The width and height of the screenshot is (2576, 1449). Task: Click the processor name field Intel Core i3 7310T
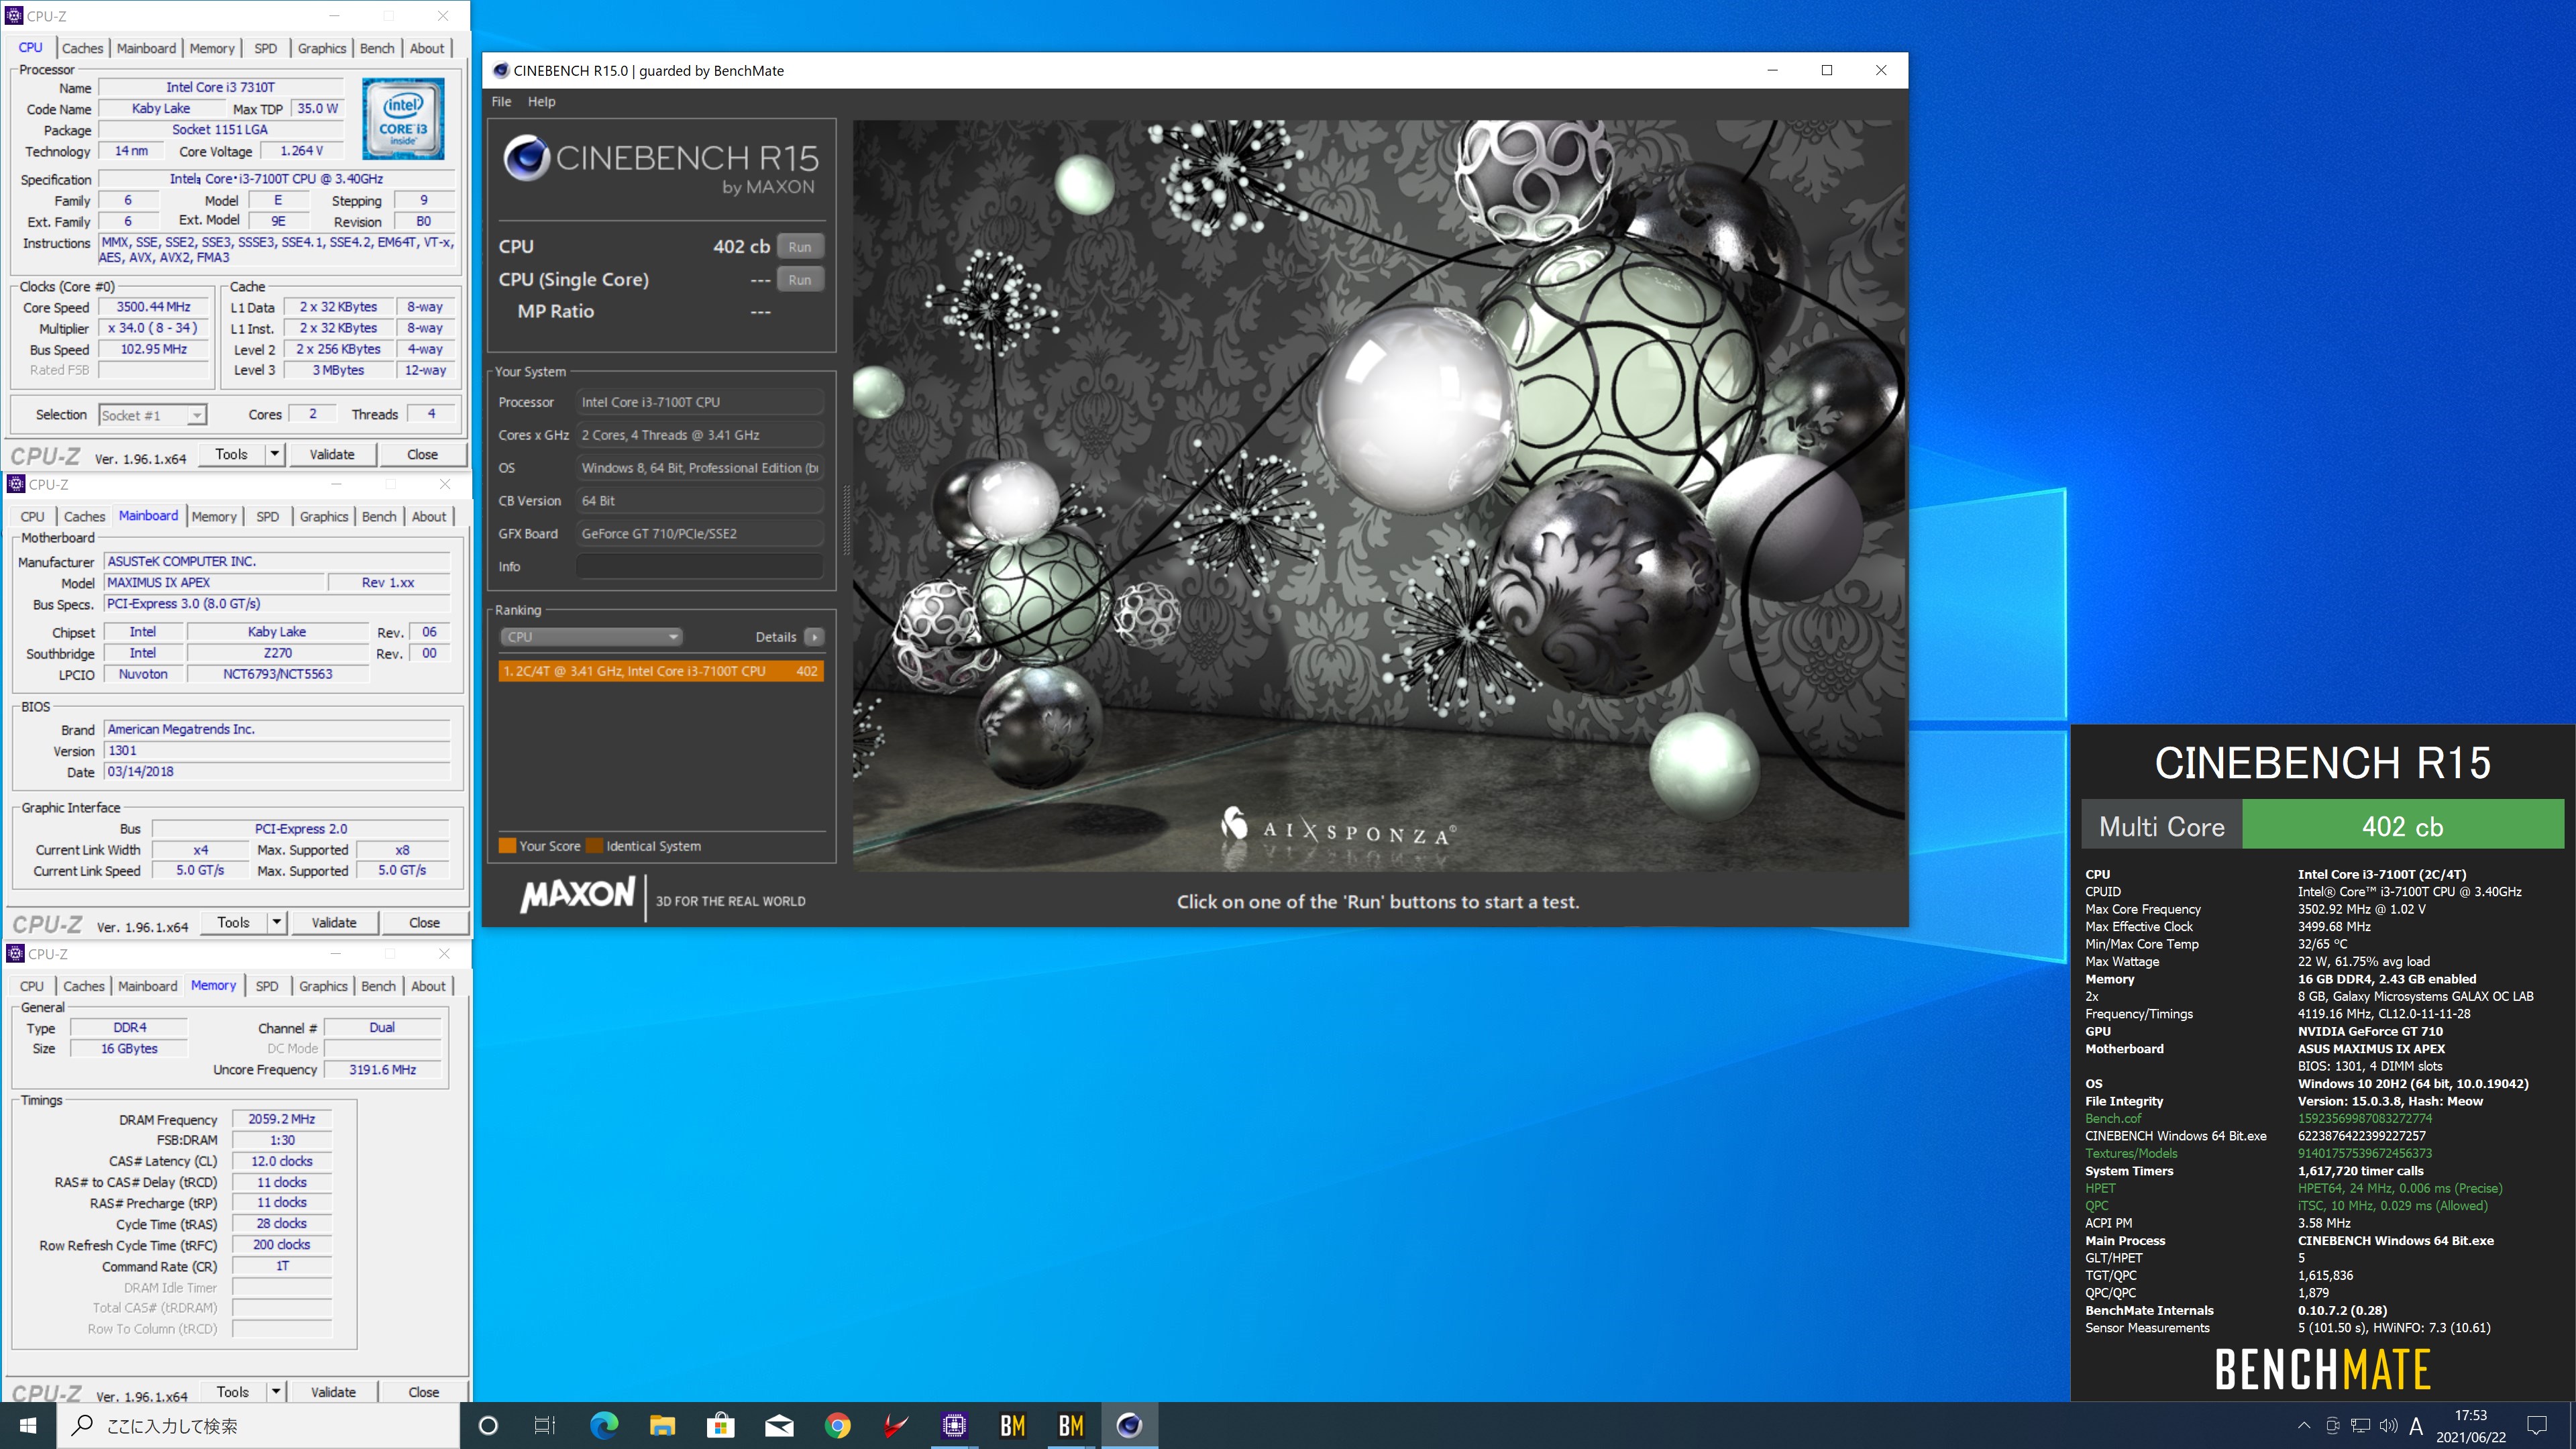click(x=221, y=87)
